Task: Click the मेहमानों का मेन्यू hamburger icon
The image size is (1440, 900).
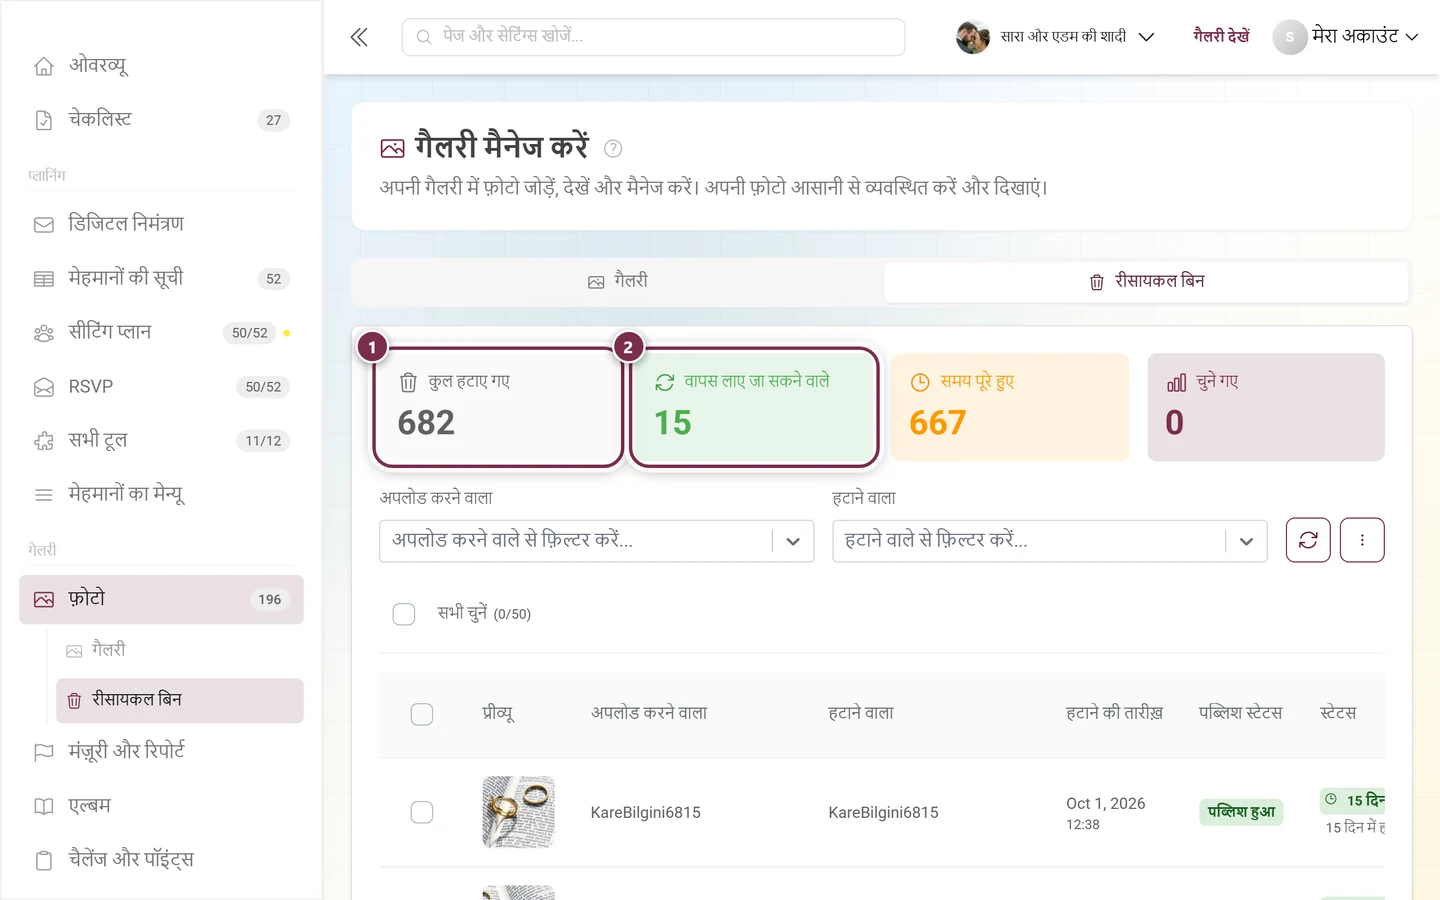Action: point(44,495)
